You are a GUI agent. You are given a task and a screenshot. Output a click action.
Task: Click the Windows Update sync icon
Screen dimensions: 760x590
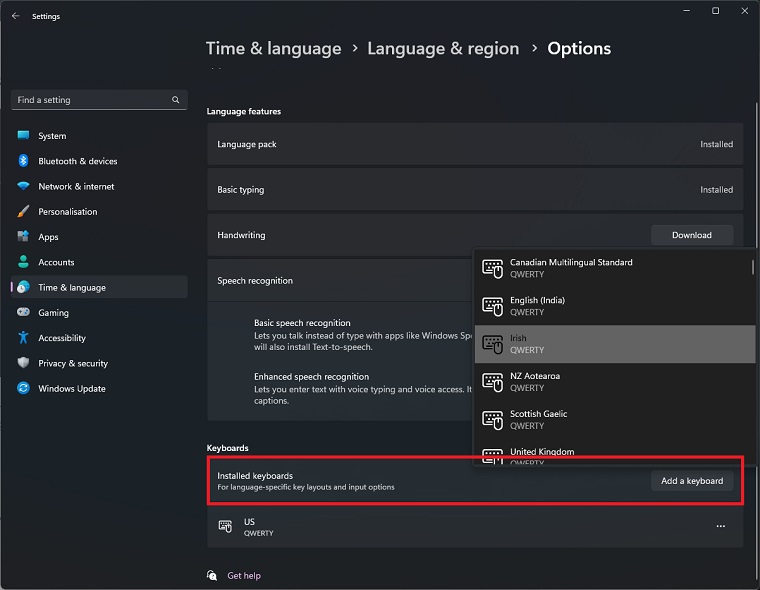coord(23,388)
